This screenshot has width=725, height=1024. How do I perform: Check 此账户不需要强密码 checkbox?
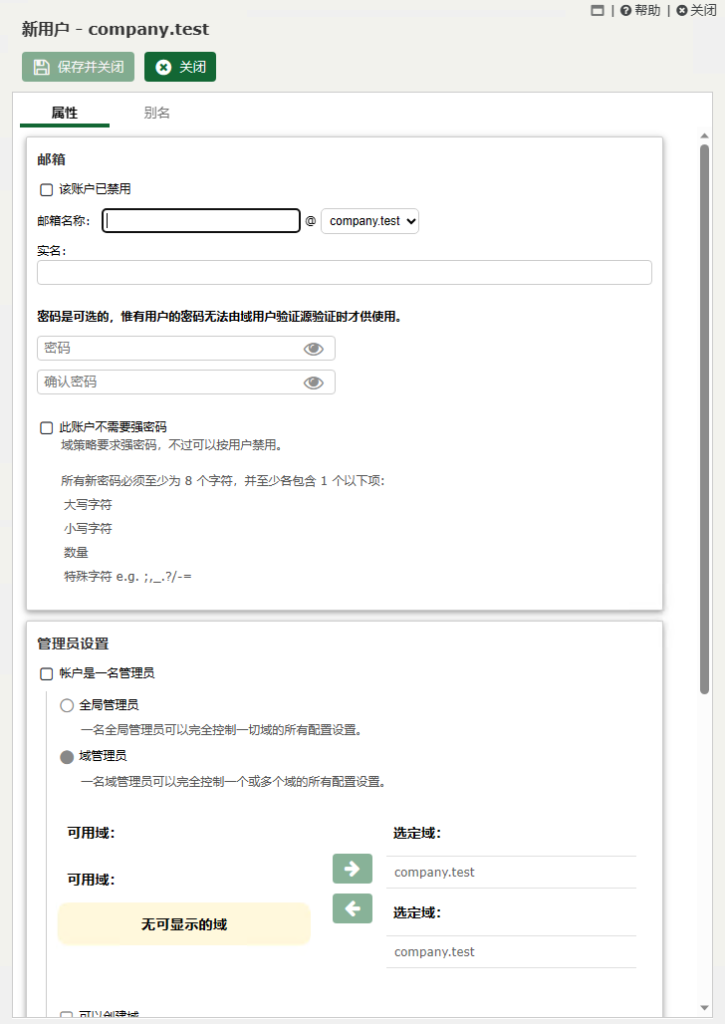[x=46, y=428]
